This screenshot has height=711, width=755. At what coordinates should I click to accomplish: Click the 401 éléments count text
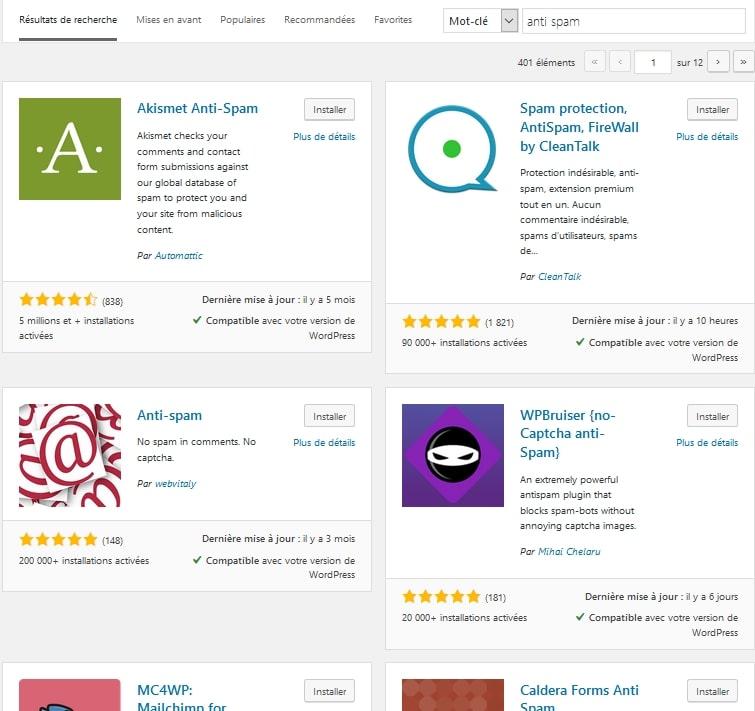pyautogui.click(x=547, y=63)
